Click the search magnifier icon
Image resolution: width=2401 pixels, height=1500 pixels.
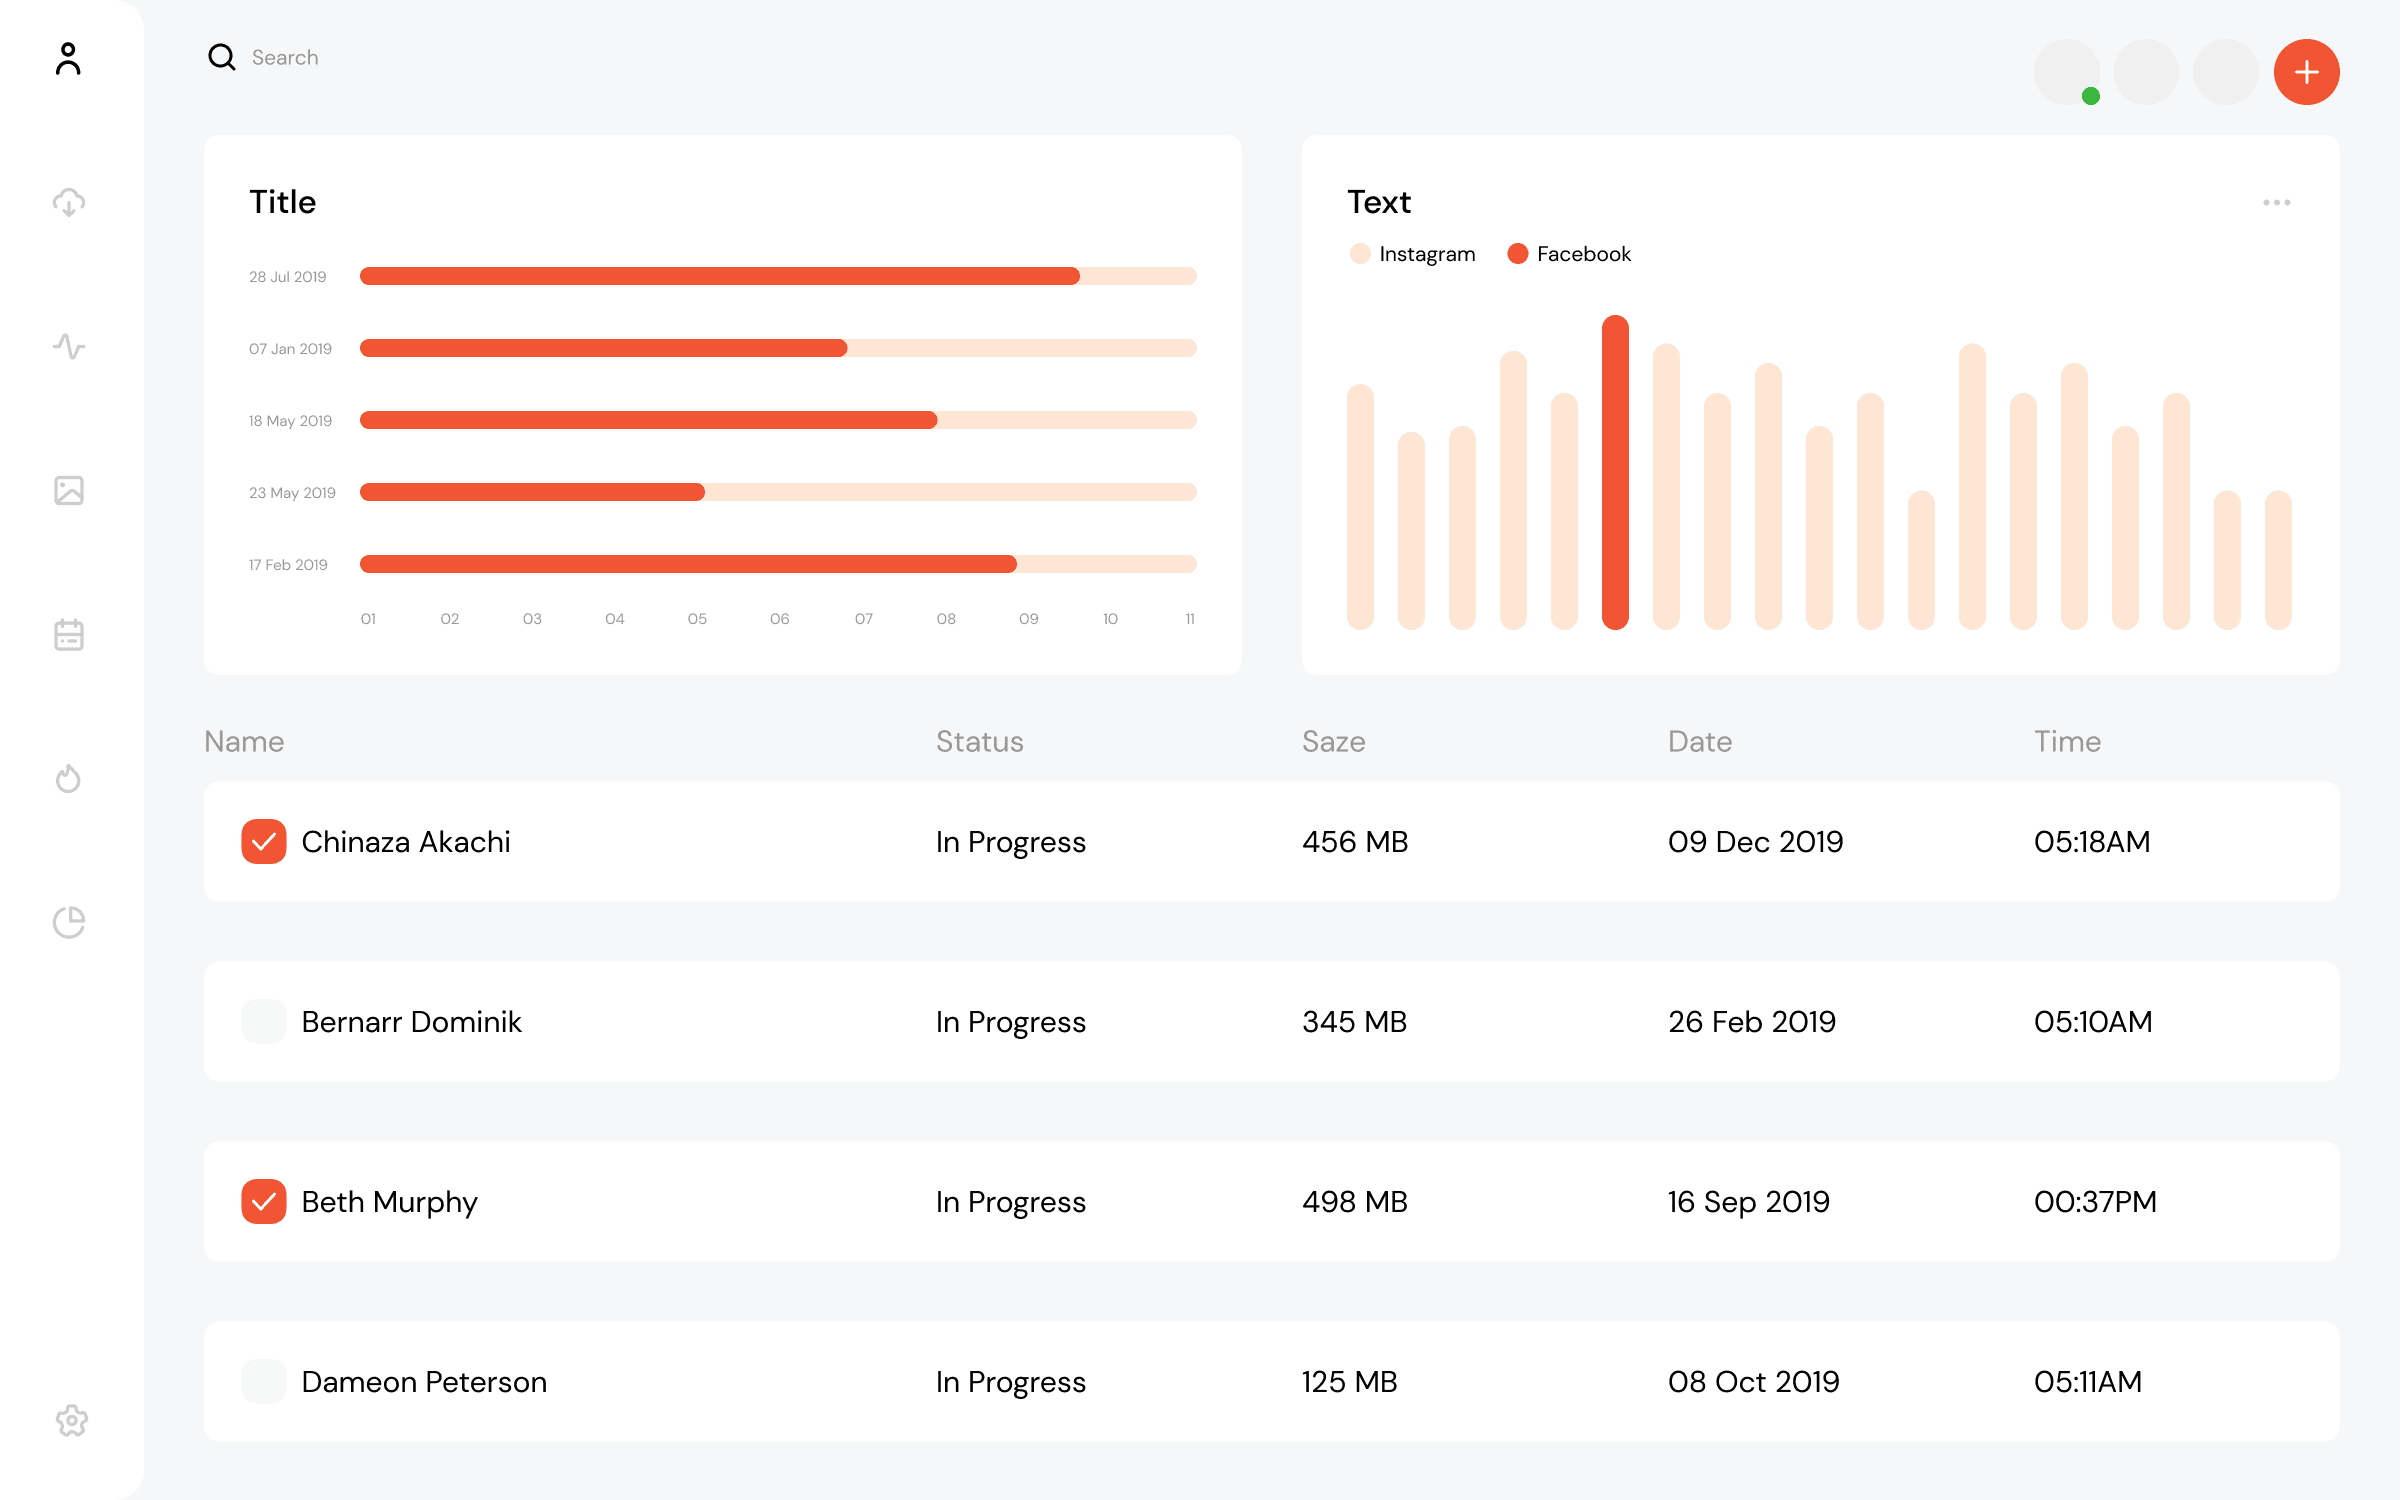click(221, 57)
